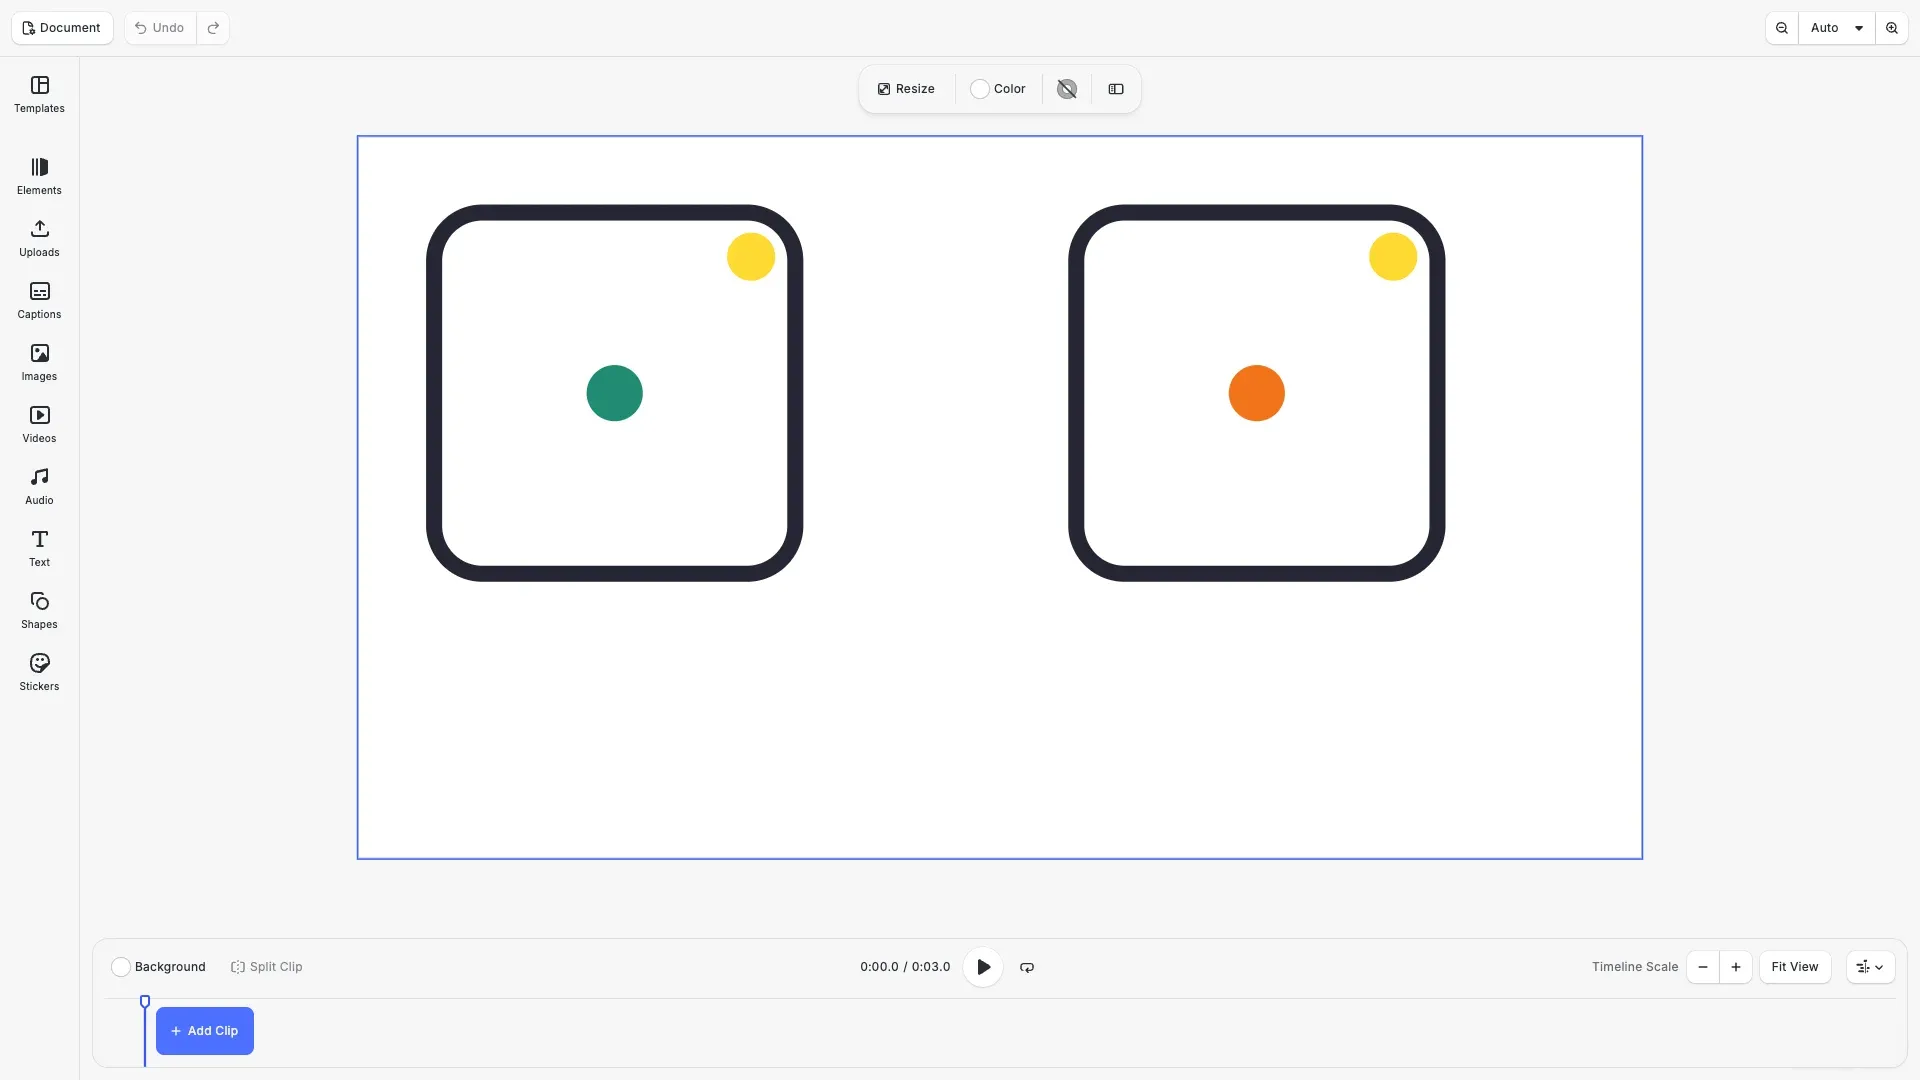
Task: Open the Stickers panel
Action: pos(39,673)
